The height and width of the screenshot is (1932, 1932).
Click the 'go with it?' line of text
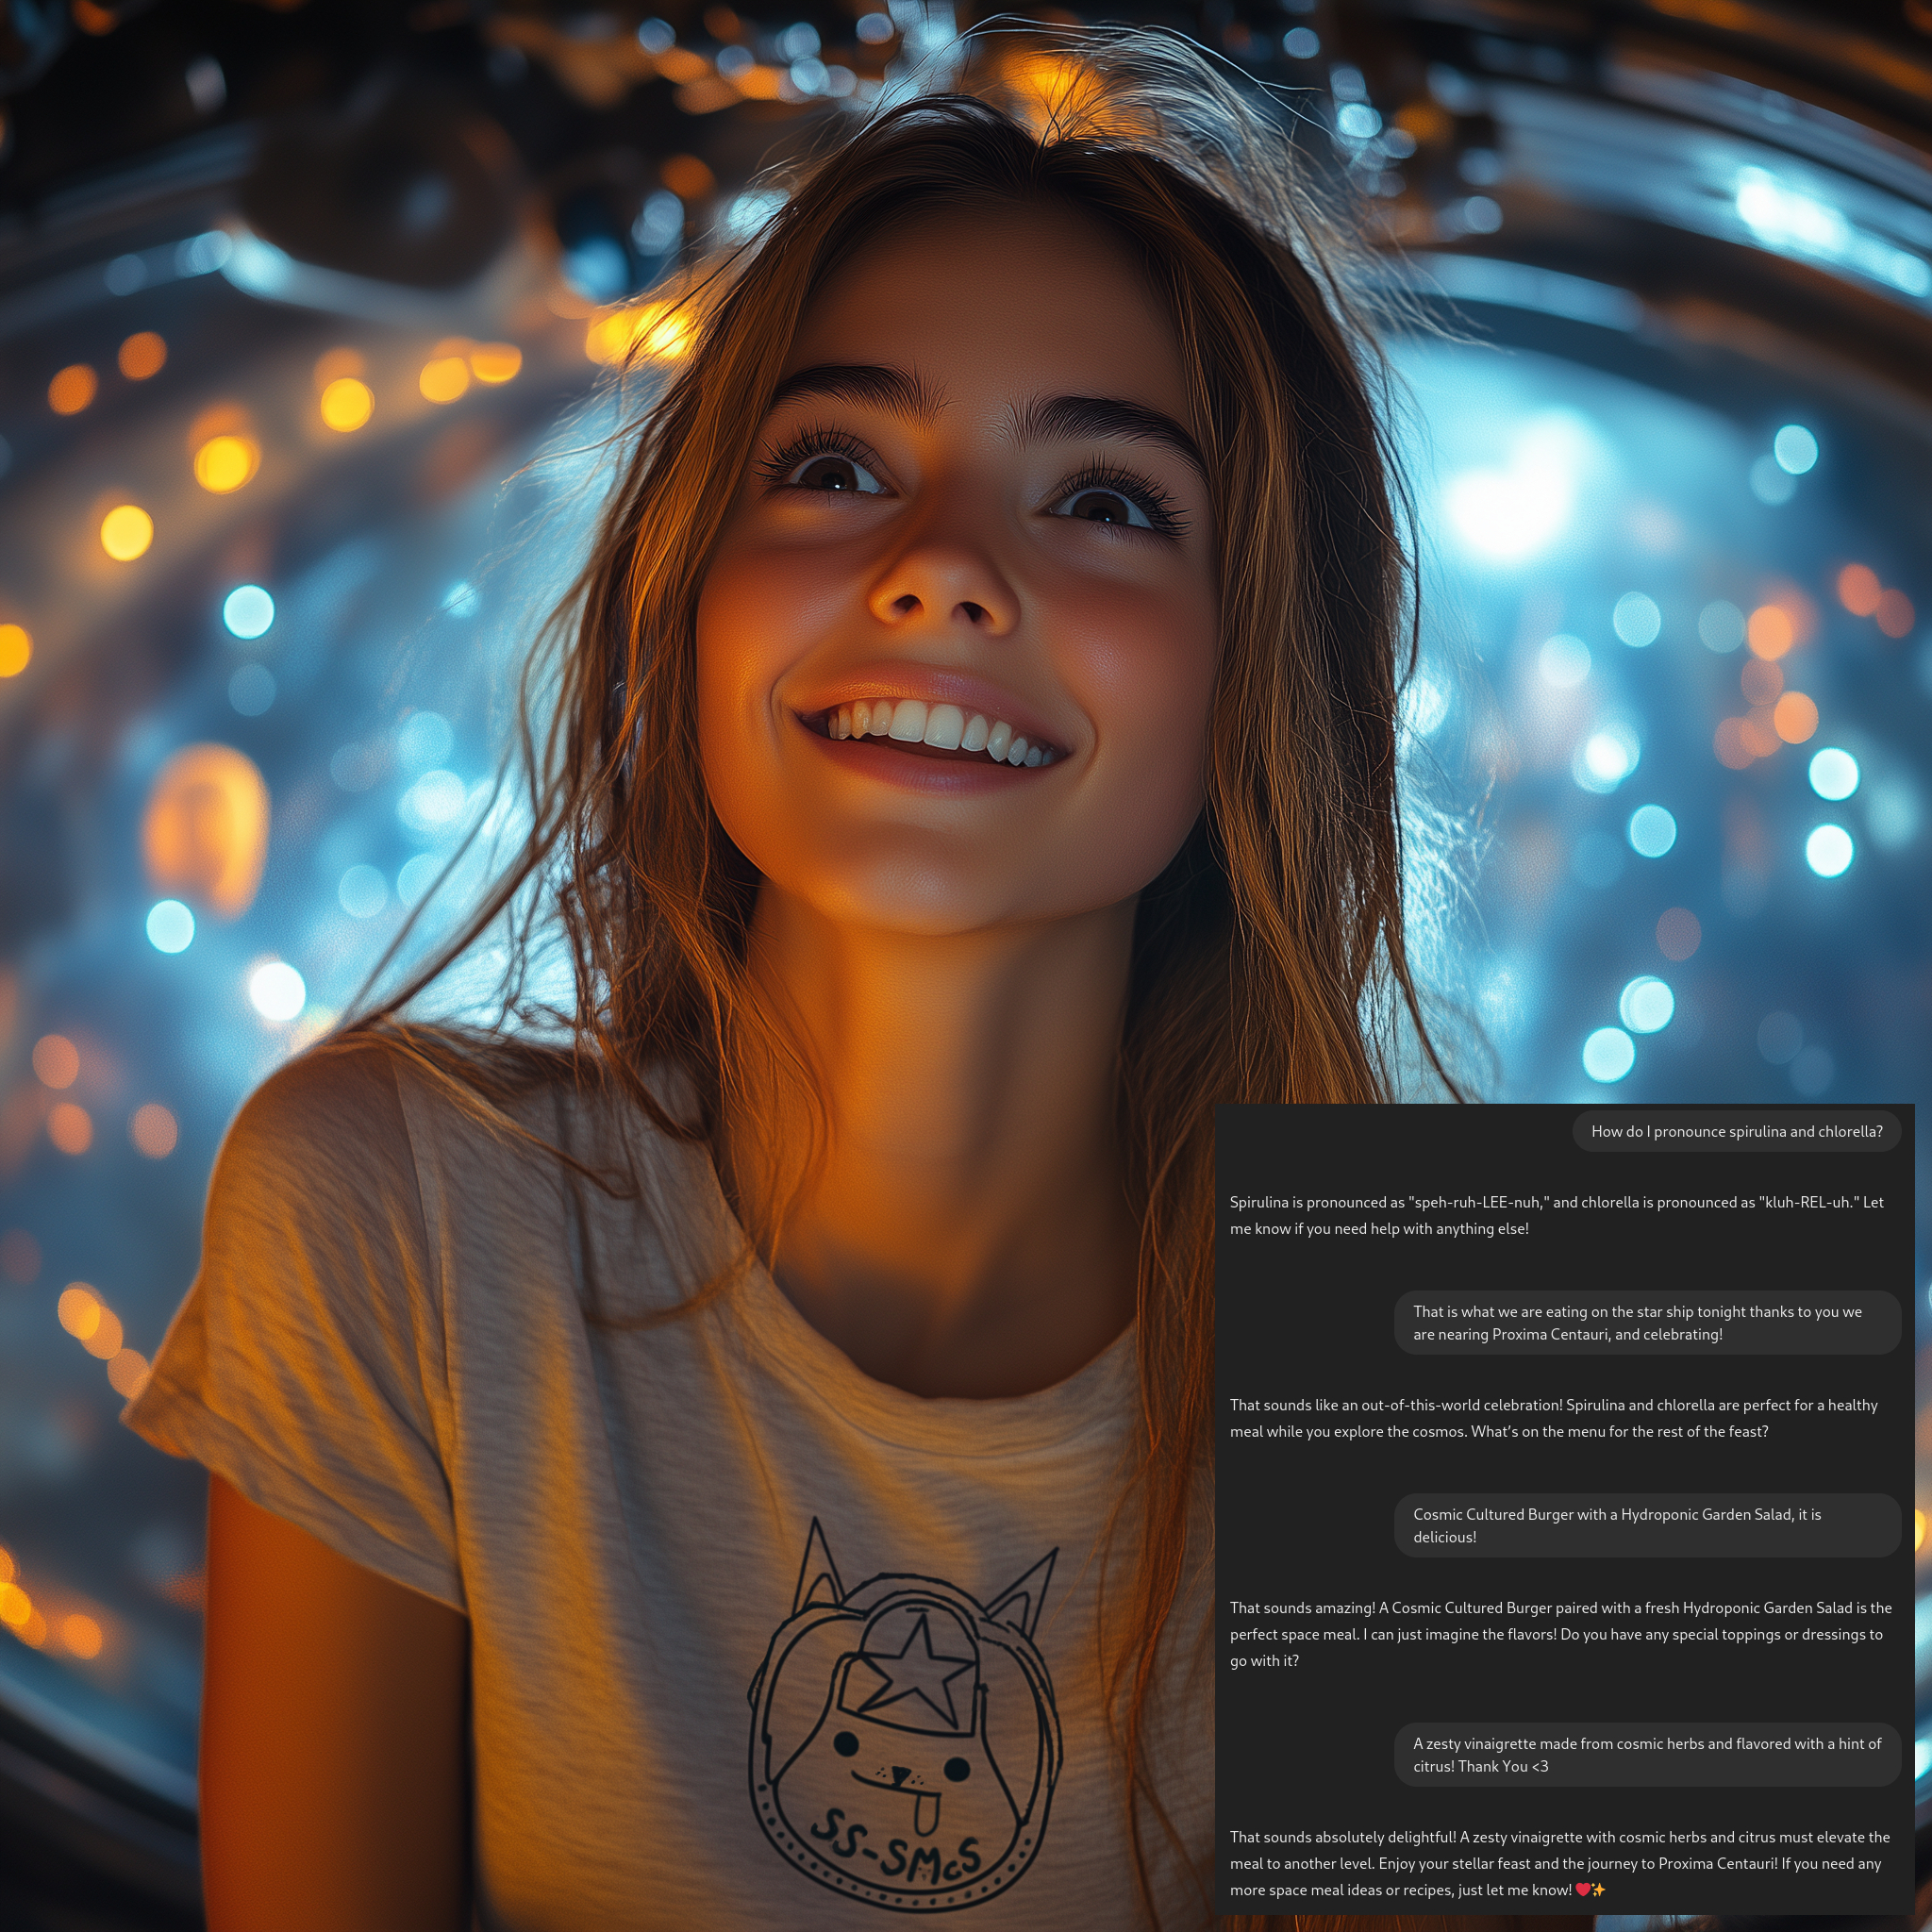[x=1264, y=1660]
